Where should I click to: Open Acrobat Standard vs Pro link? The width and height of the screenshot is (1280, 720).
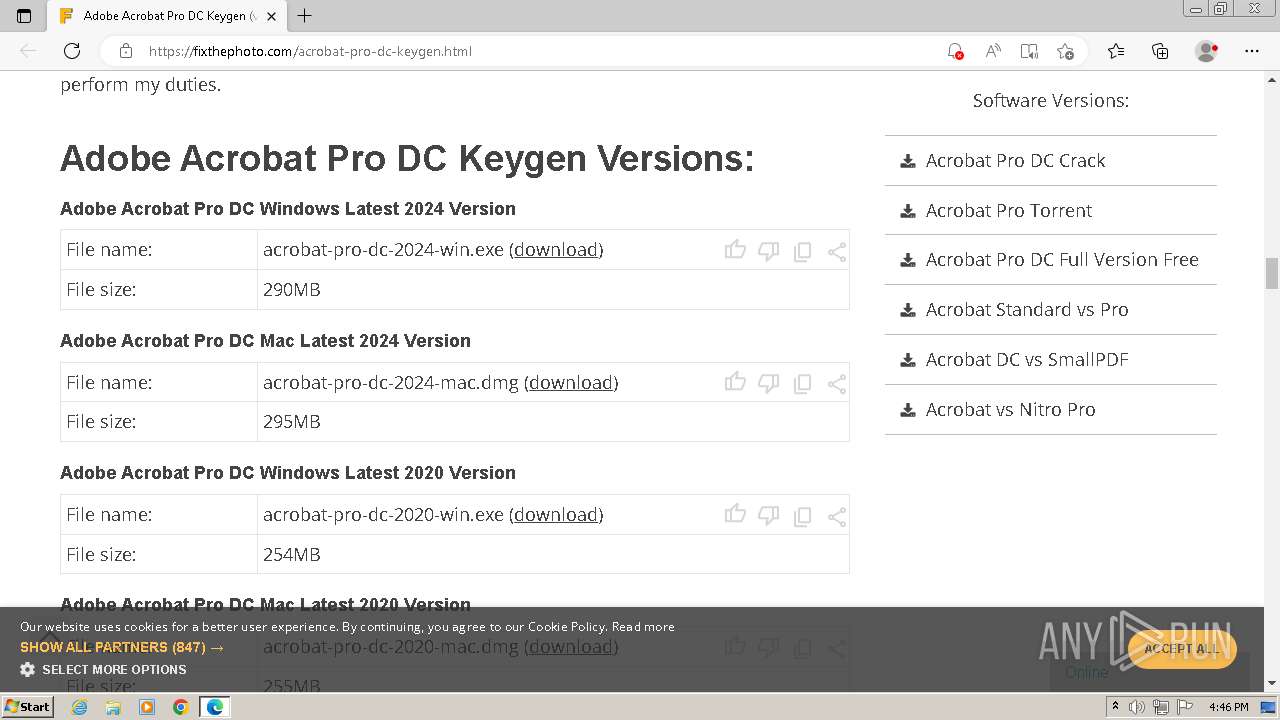tap(1027, 309)
